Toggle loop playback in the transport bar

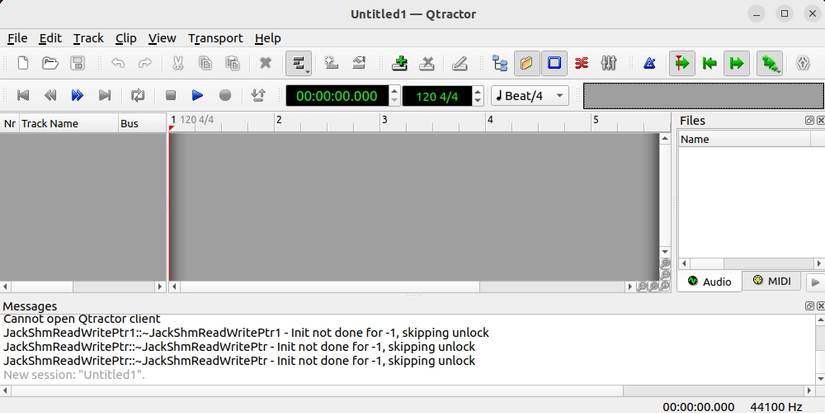pos(138,95)
